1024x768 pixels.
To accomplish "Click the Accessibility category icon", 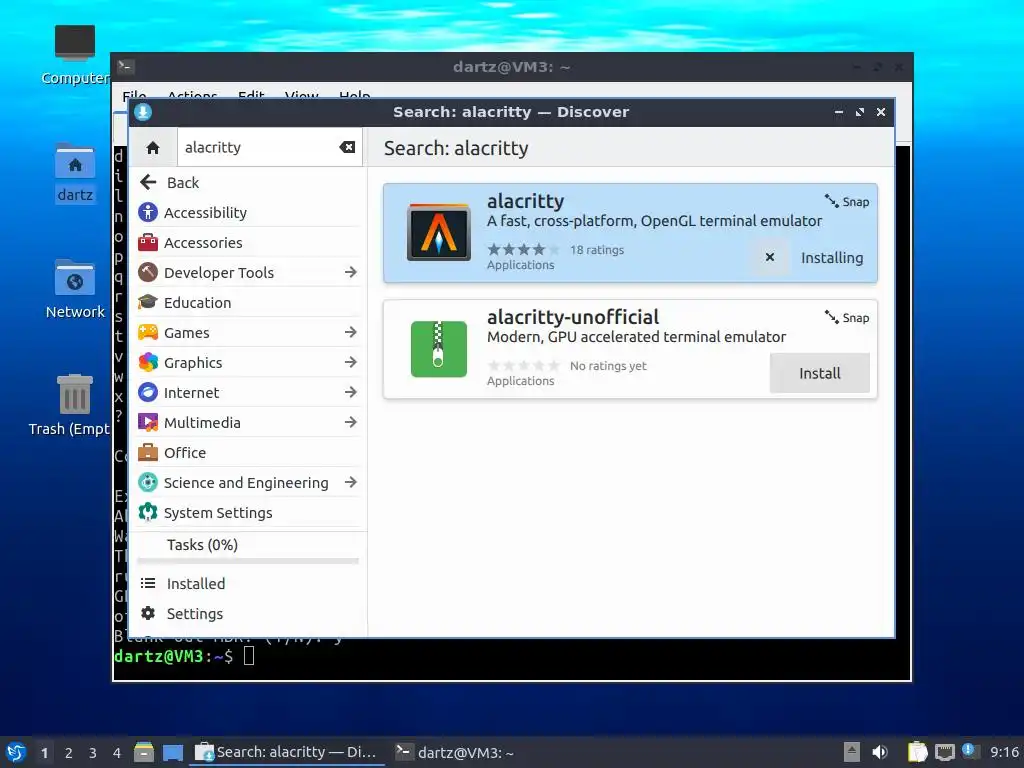I will pyautogui.click(x=148, y=212).
